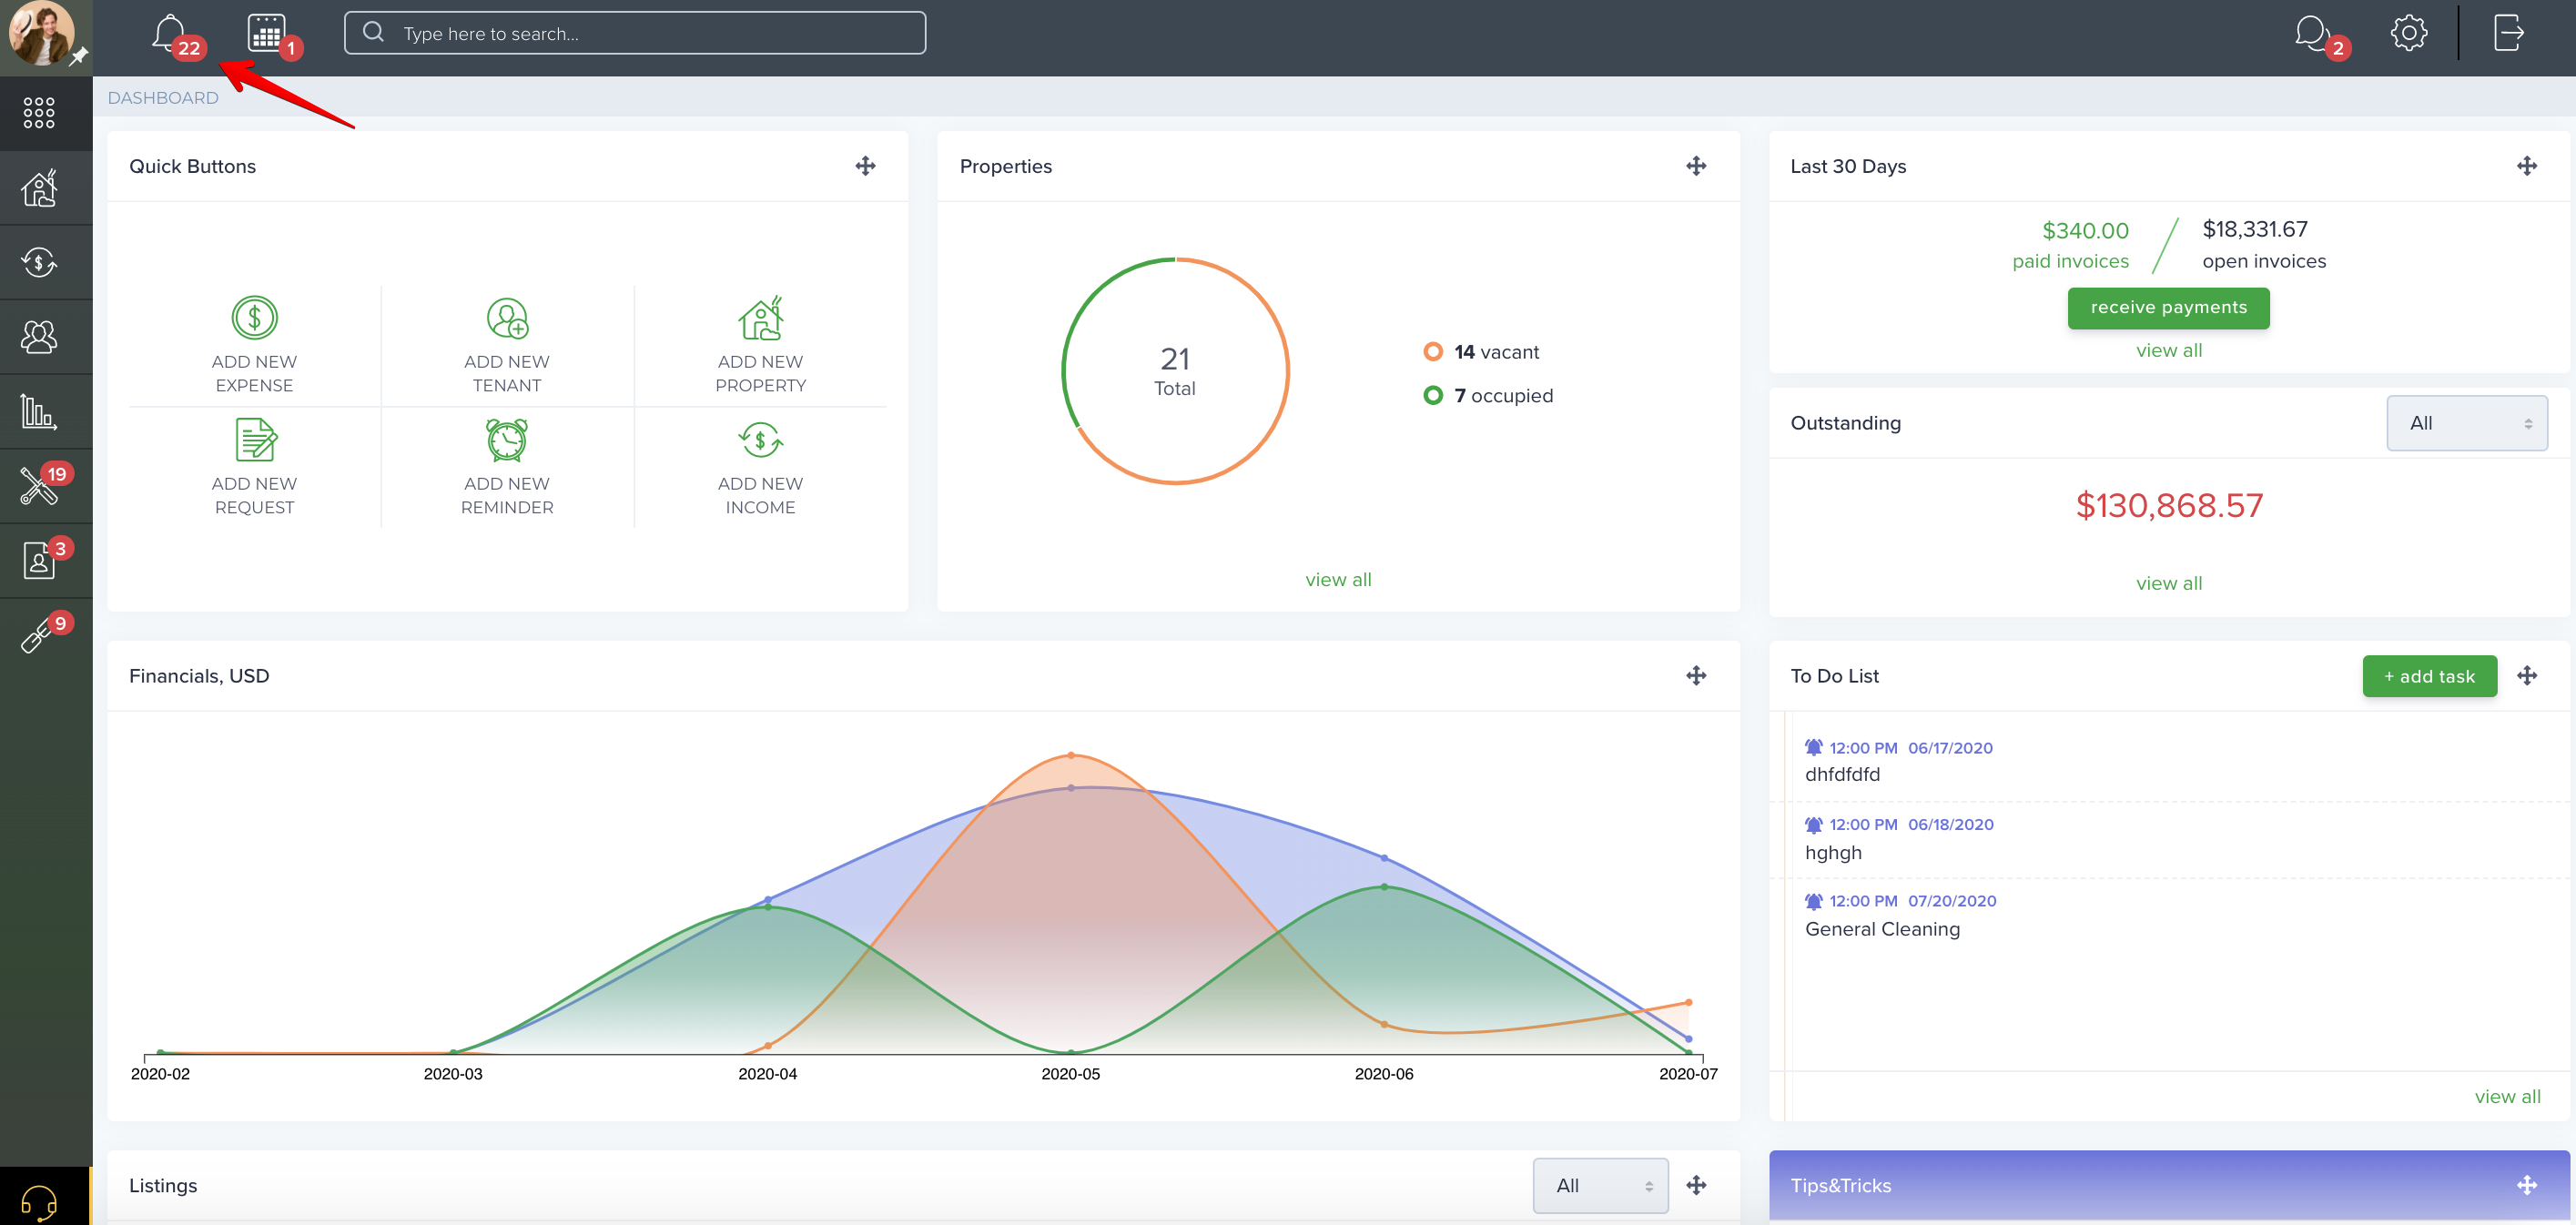Screen dimensions: 2576x1225
Task: Click orange peak point at 2020-05
Action: point(1070,755)
